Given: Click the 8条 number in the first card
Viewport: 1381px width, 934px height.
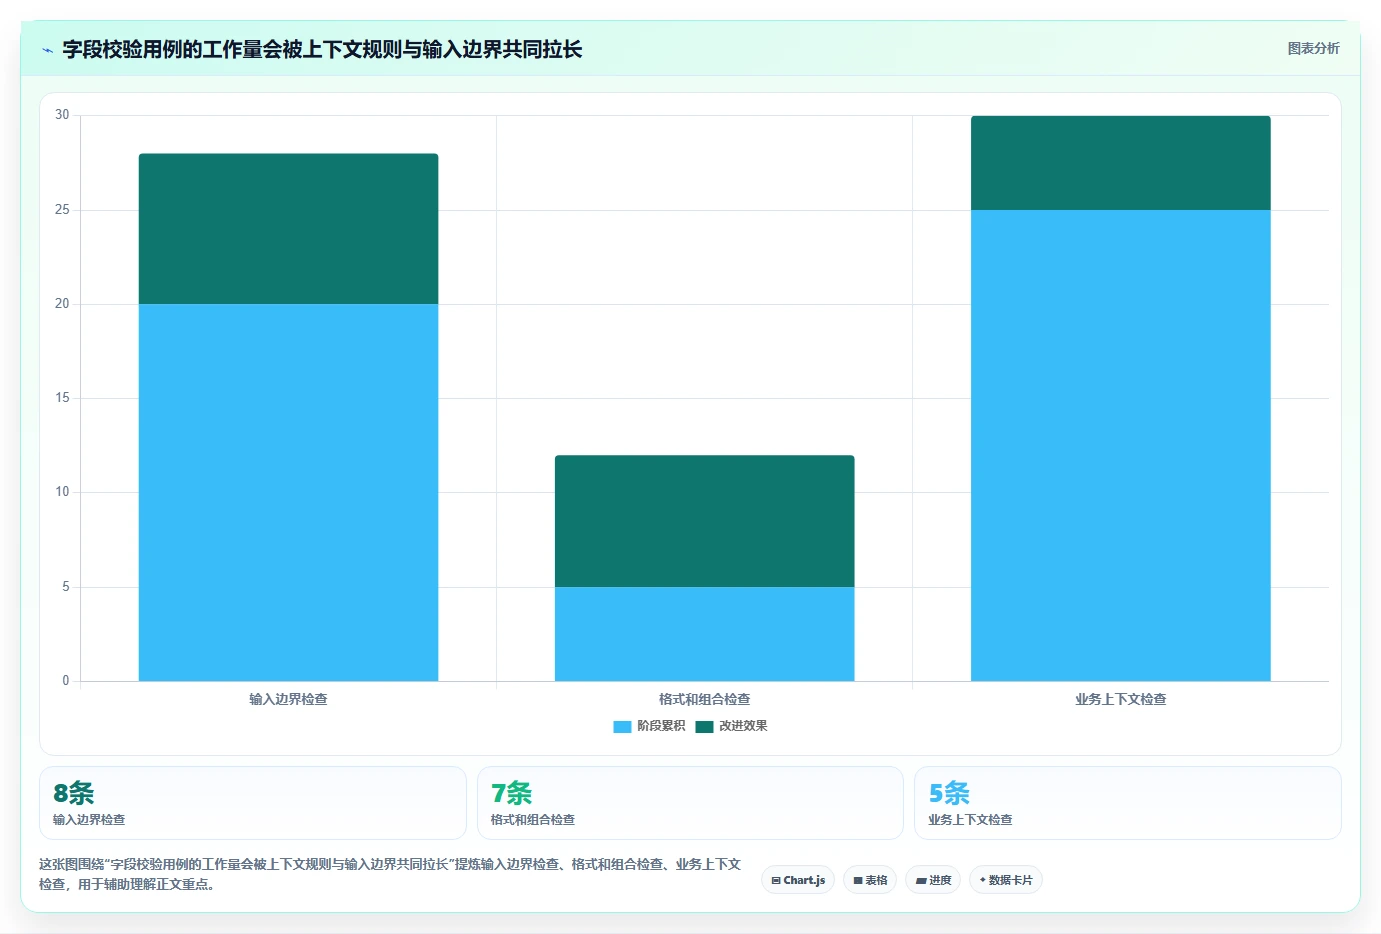Looking at the screenshot, I should [x=74, y=793].
